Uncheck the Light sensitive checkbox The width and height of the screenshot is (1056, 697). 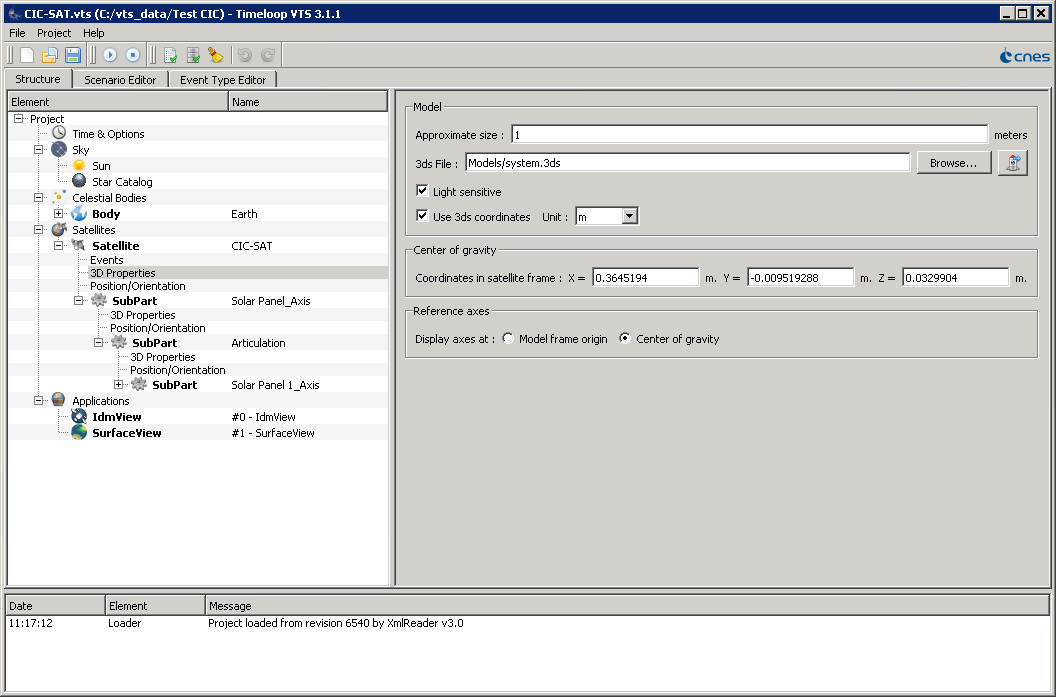422,192
